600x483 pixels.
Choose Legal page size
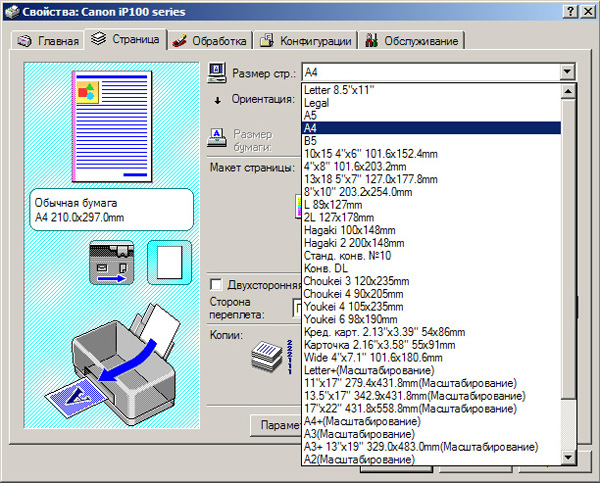pos(431,103)
